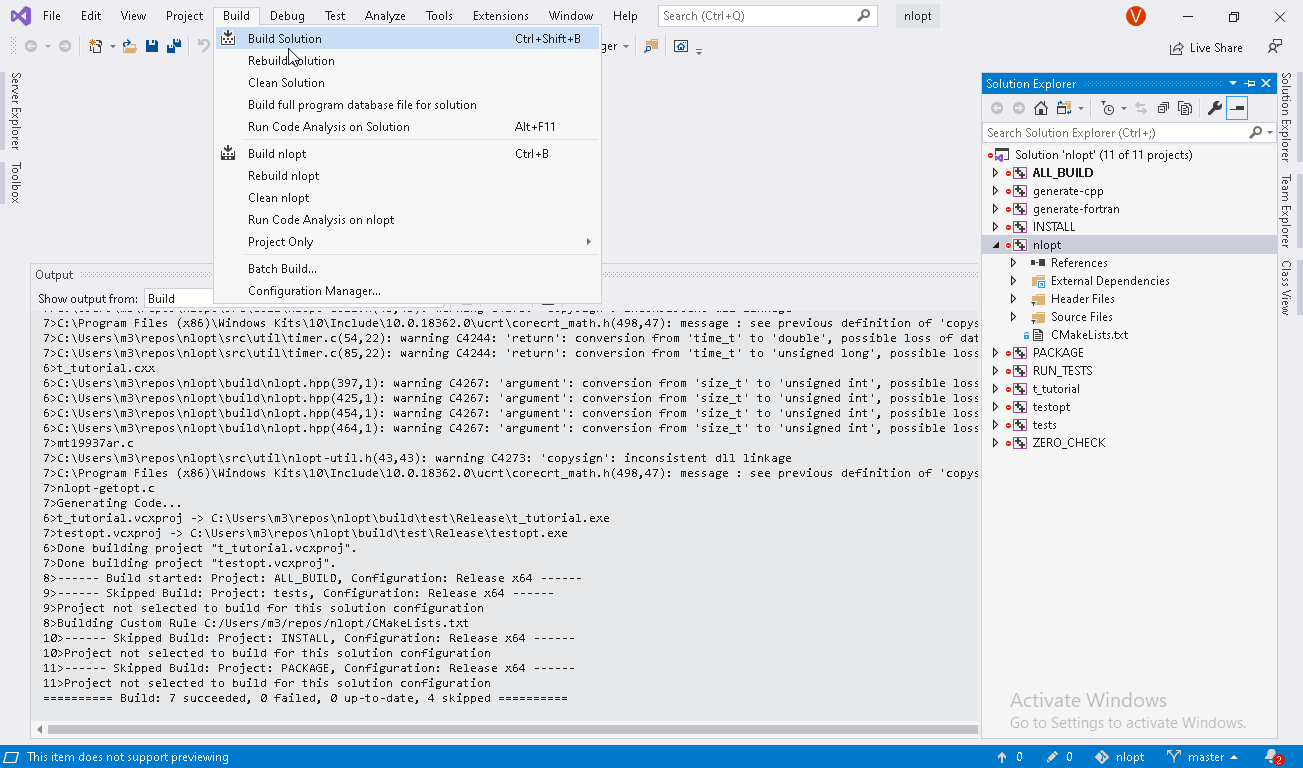Click the Navigate Backward toolbar arrow
Screen dimensions: 1303x768
(31, 46)
